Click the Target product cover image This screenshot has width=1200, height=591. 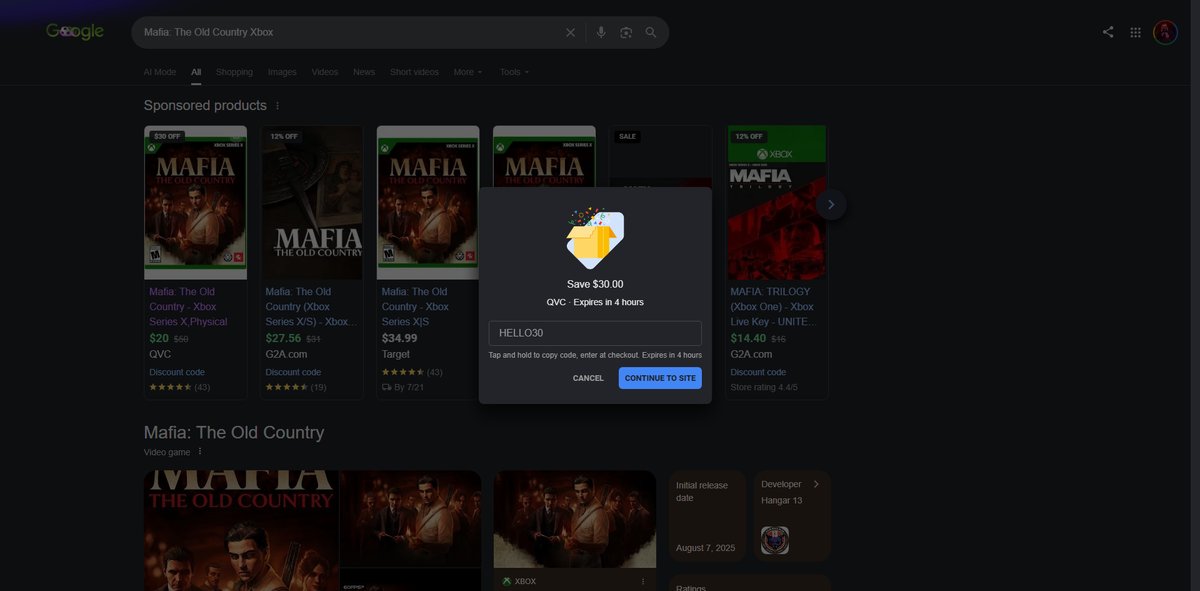click(x=428, y=202)
